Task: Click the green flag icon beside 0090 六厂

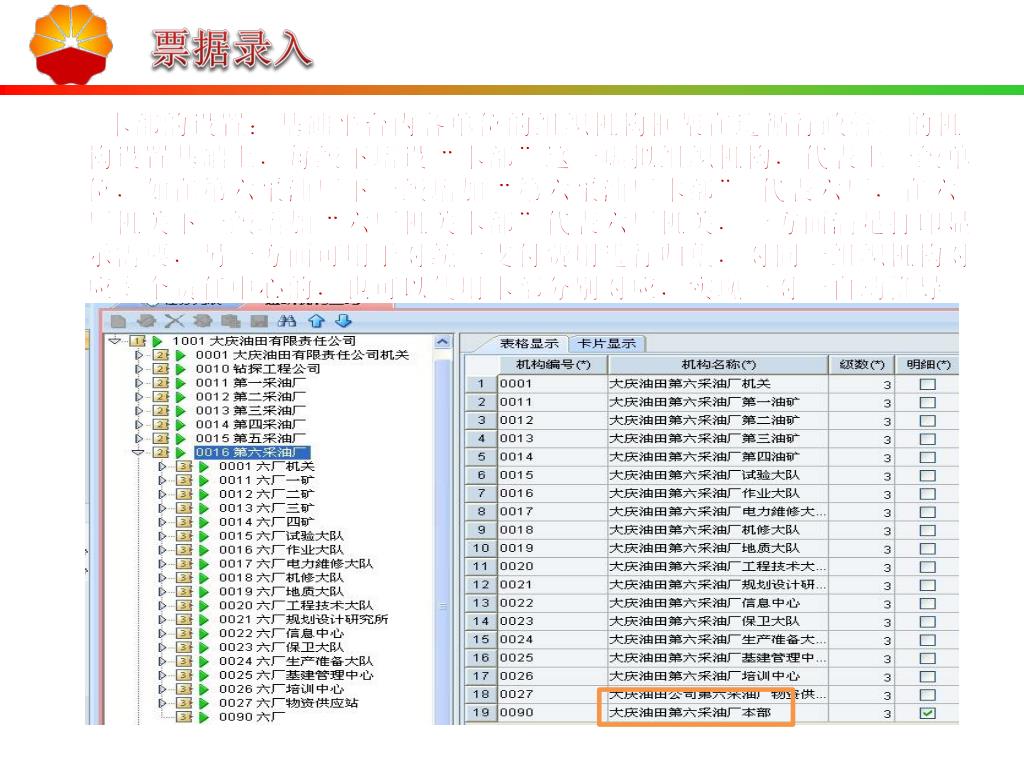Action: (x=204, y=717)
